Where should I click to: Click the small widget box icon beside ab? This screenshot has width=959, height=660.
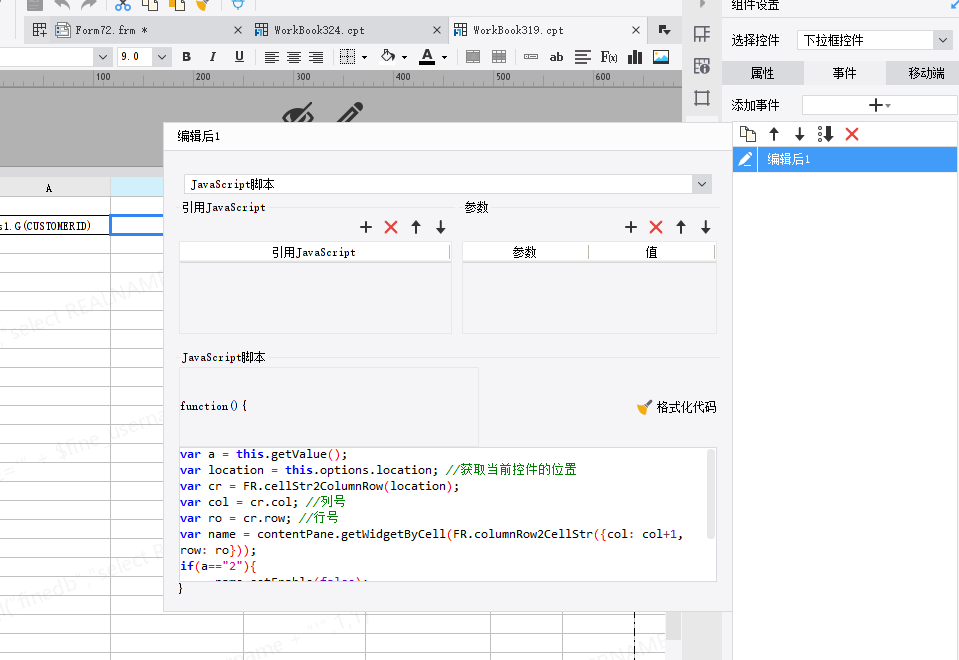pyautogui.click(x=531, y=57)
